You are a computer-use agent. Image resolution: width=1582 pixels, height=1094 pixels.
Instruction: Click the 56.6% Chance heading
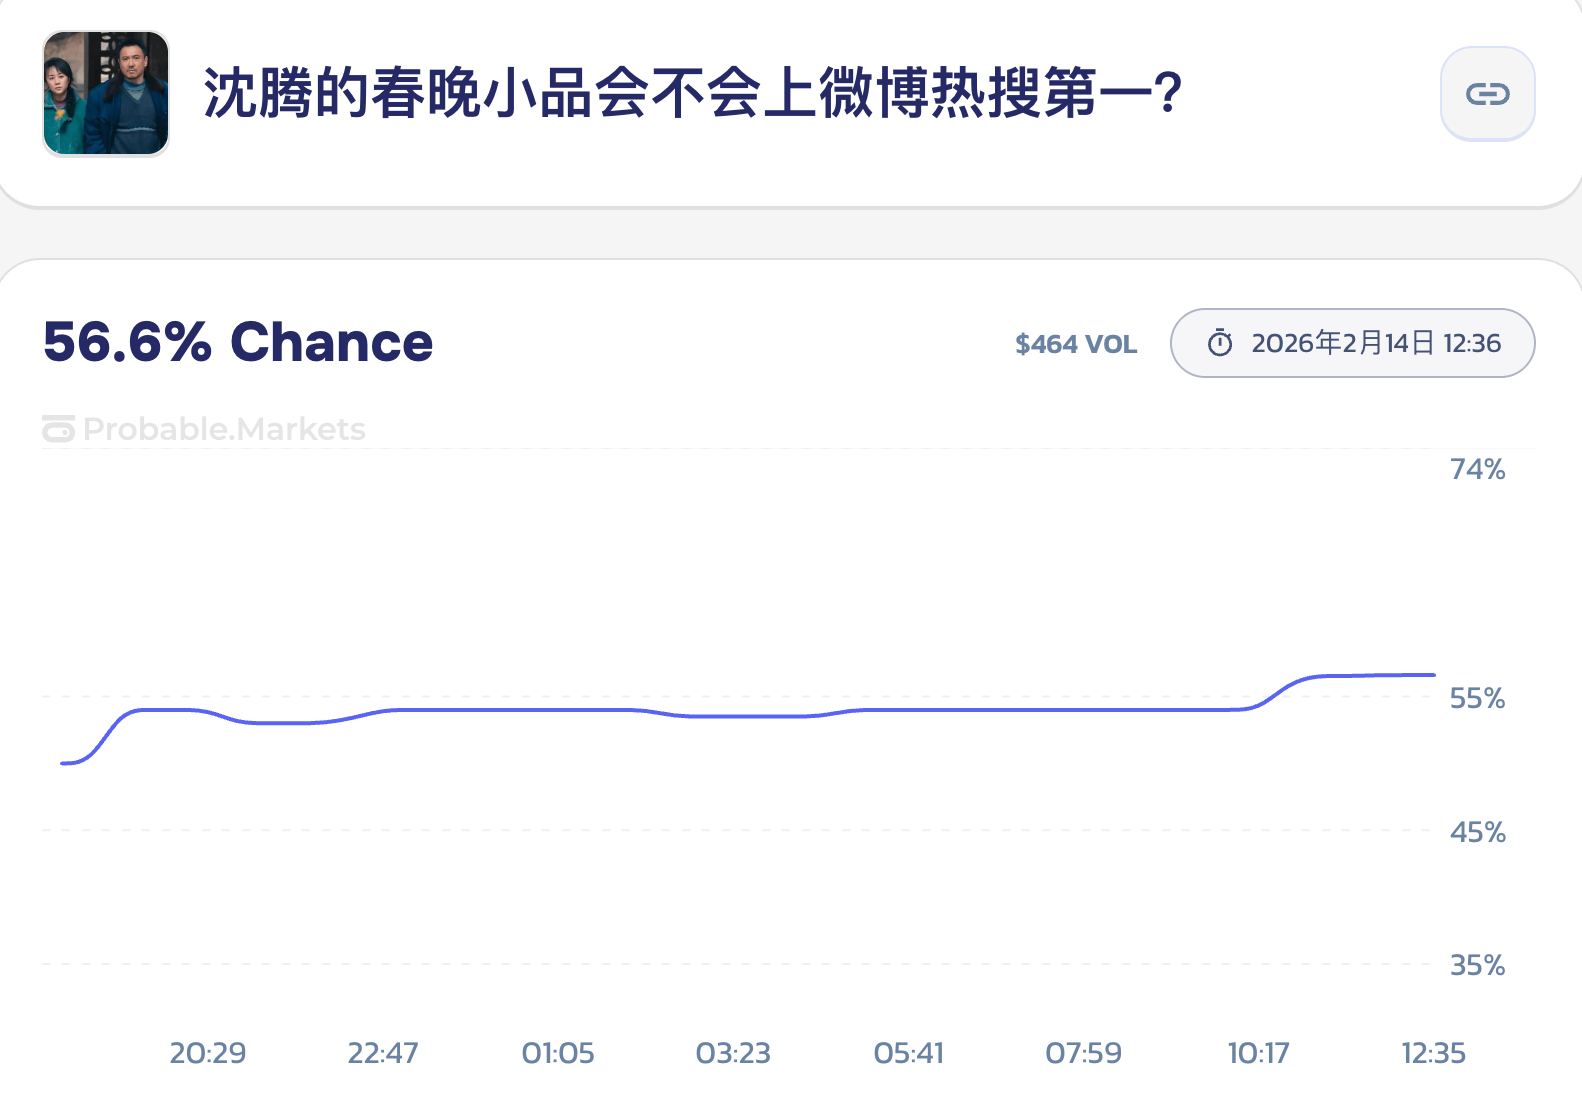pyautogui.click(x=238, y=342)
